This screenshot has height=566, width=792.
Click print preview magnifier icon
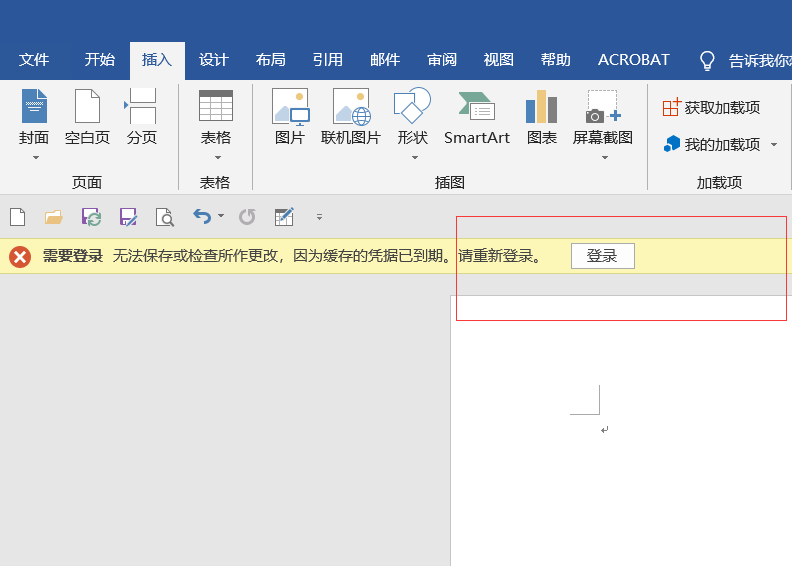(x=164, y=217)
